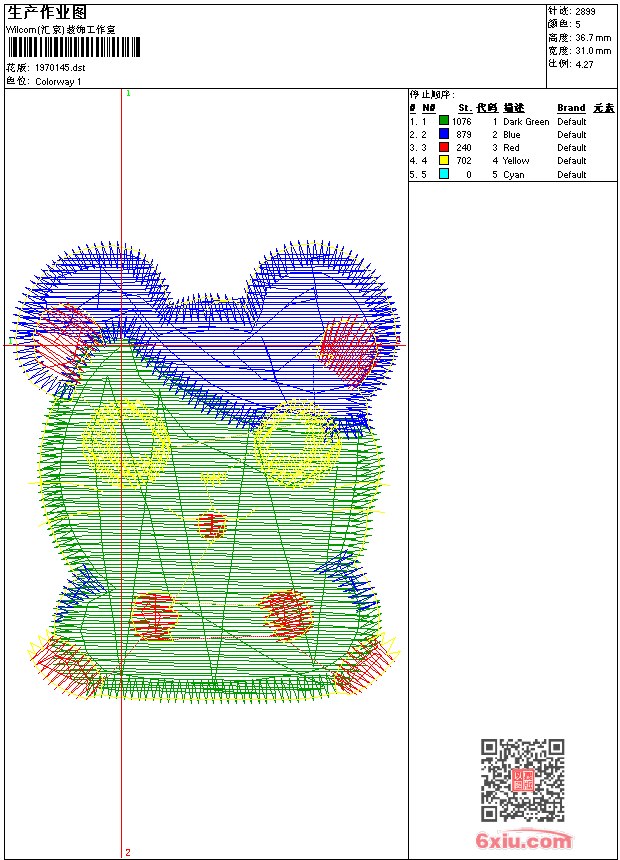
Task: Select the scale value 4.27
Action: pyautogui.click(x=584, y=64)
